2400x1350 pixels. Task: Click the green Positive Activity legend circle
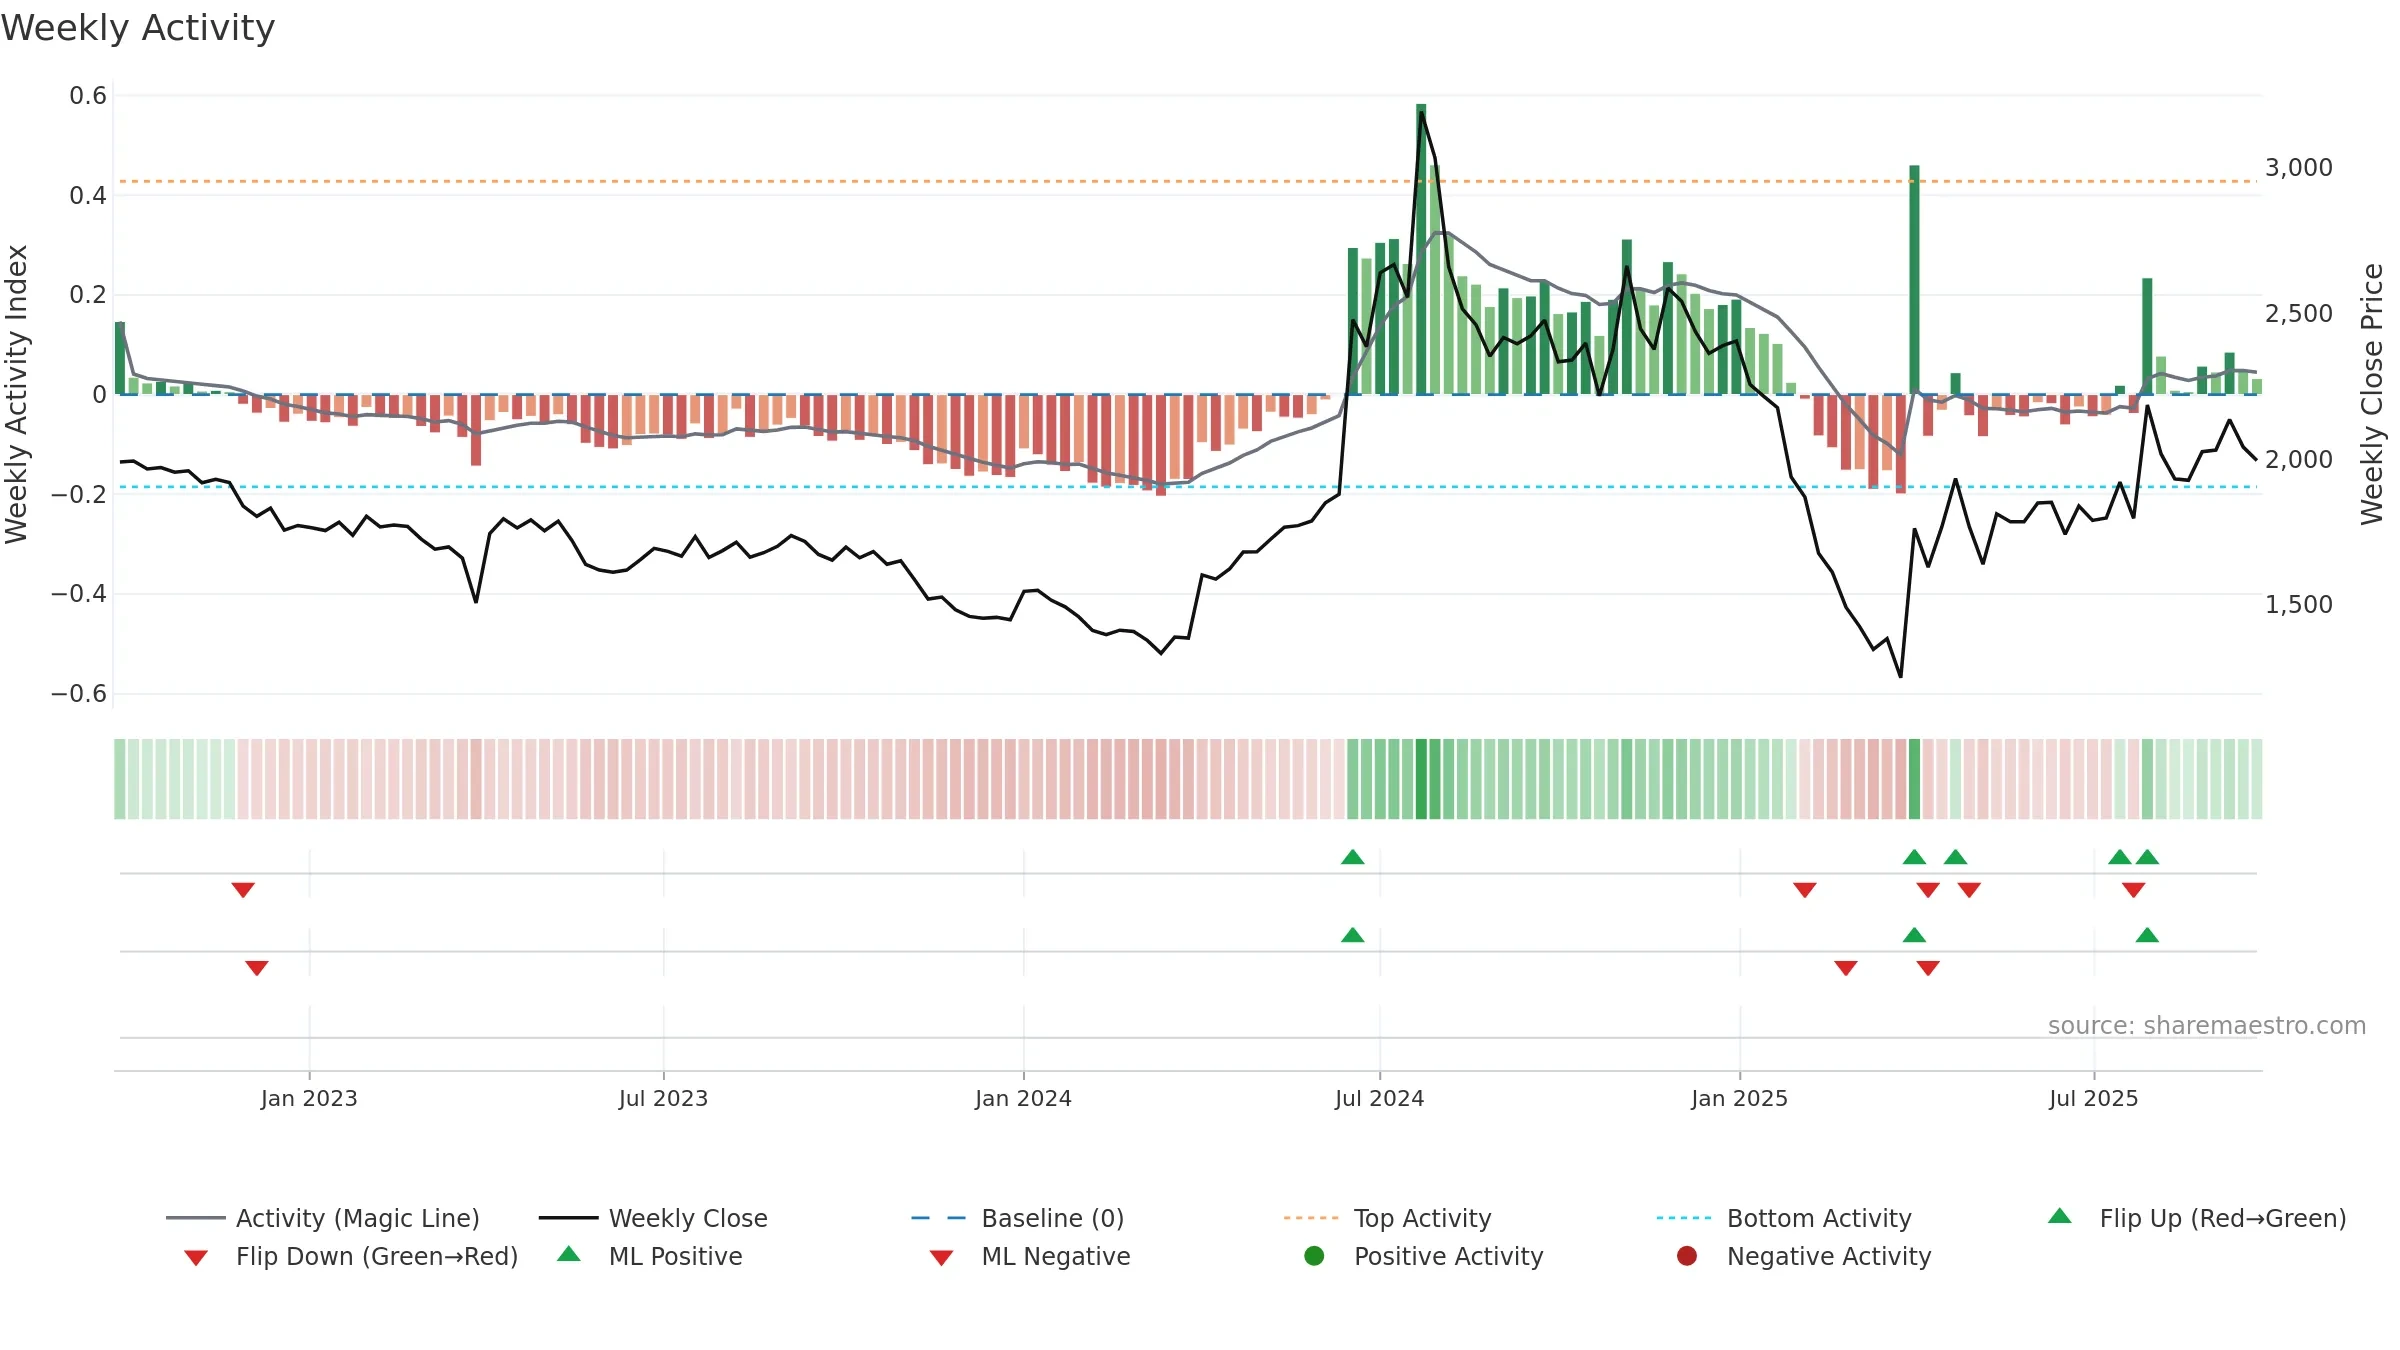click(x=1314, y=1255)
